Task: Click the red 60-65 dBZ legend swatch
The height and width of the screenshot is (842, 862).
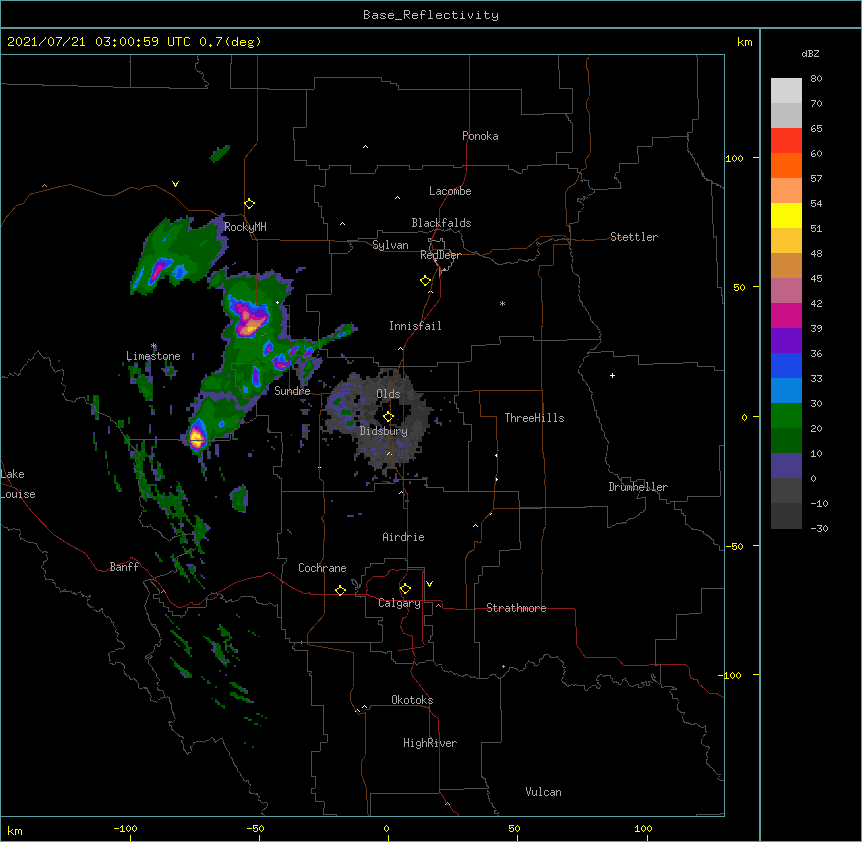Action: point(786,141)
